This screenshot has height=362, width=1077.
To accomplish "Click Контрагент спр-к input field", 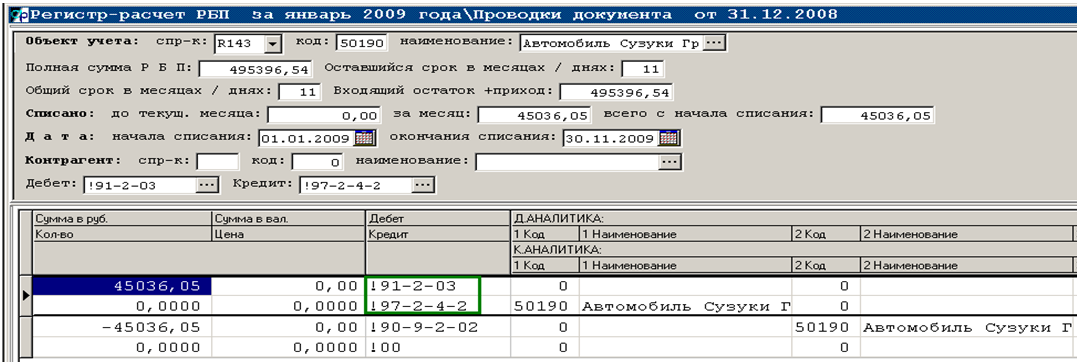I will click(x=218, y=162).
